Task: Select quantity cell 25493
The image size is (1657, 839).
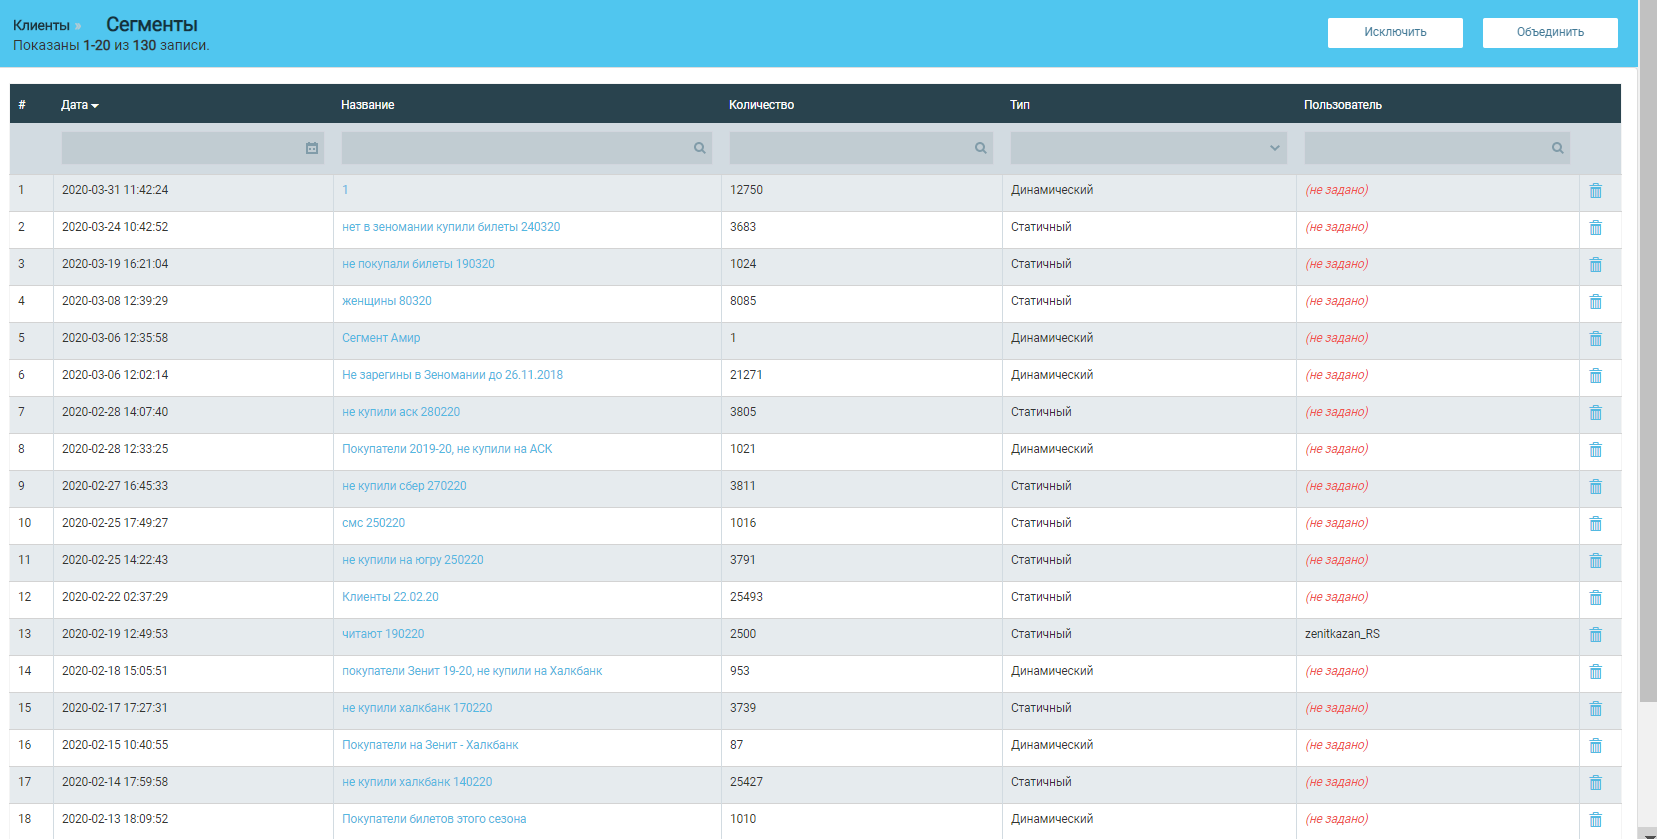Action: coord(746,597)
